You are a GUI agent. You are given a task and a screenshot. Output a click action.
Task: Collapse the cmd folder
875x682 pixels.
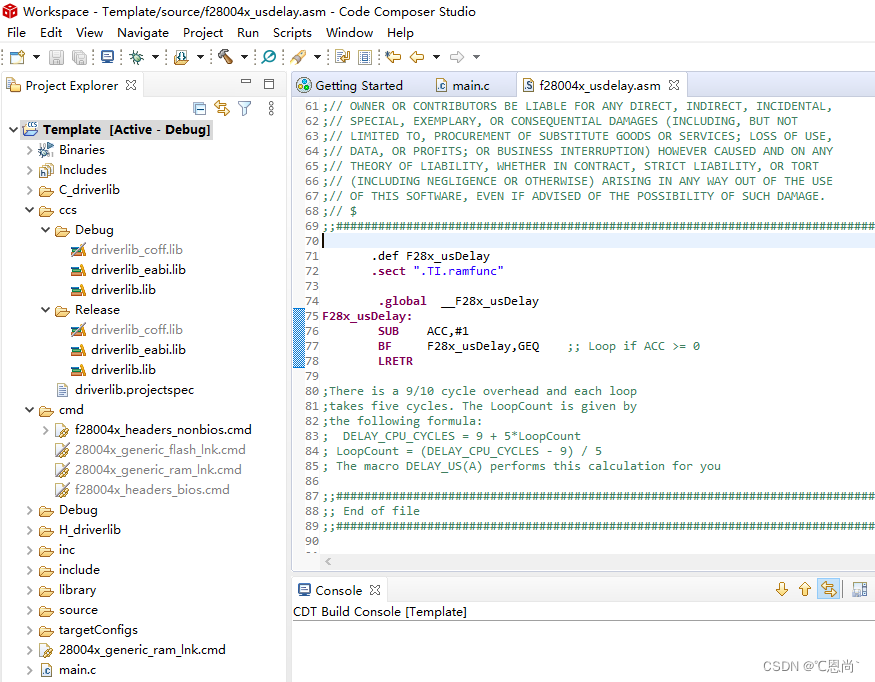click(30, 410)
